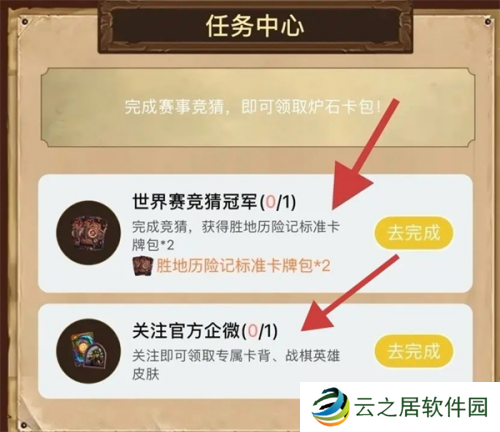Tap the small pack icon before orange reward text

pyautogui.click(x=143, y=266)
